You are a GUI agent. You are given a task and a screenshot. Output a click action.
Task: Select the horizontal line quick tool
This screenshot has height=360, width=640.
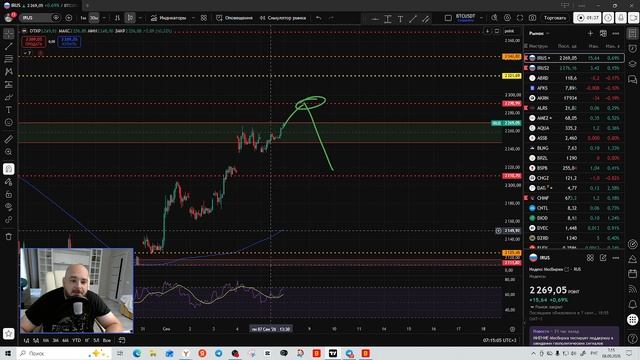375,19
